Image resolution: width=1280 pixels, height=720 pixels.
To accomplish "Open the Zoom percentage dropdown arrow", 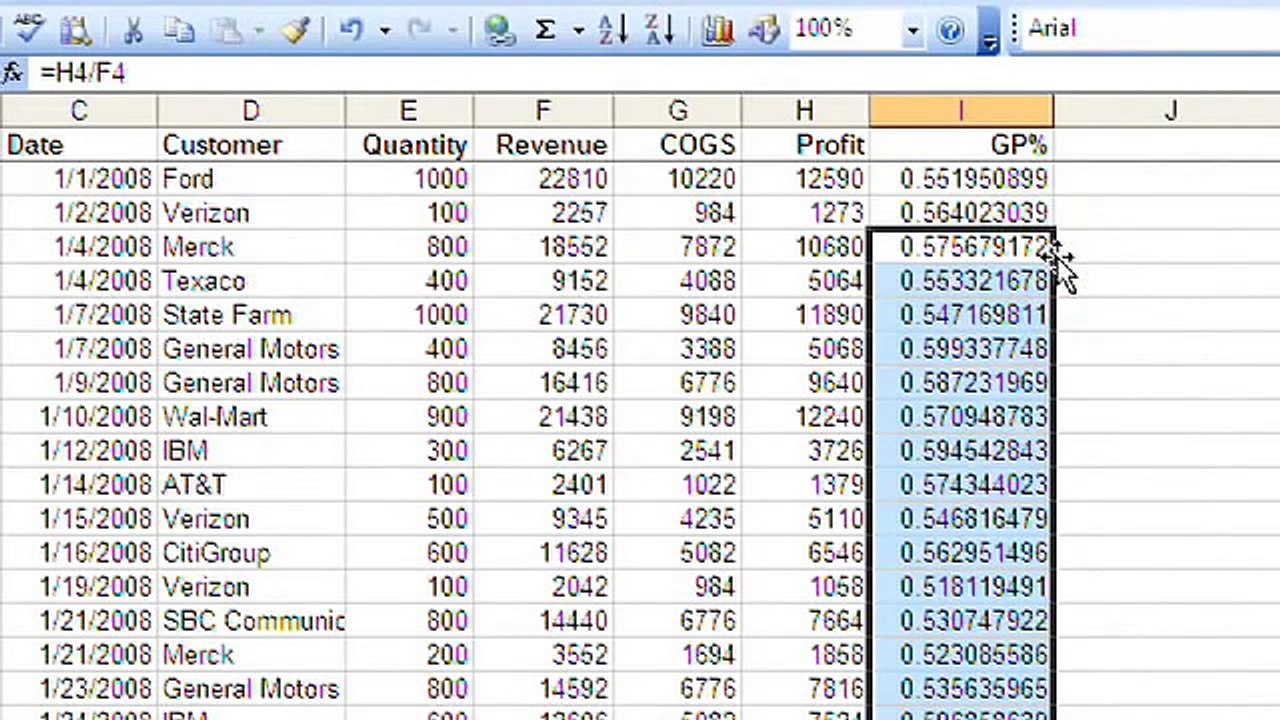I will 912,30.
